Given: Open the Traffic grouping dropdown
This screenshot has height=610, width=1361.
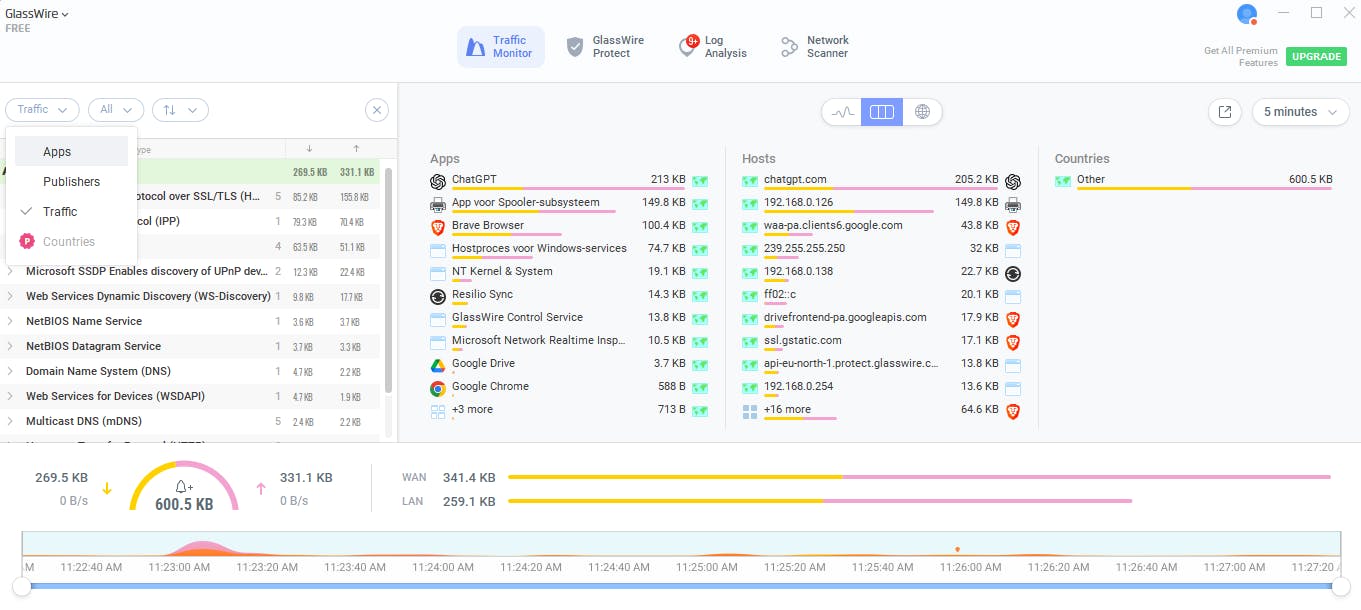Looking at the screenshot, I should (x=42, y=110).
